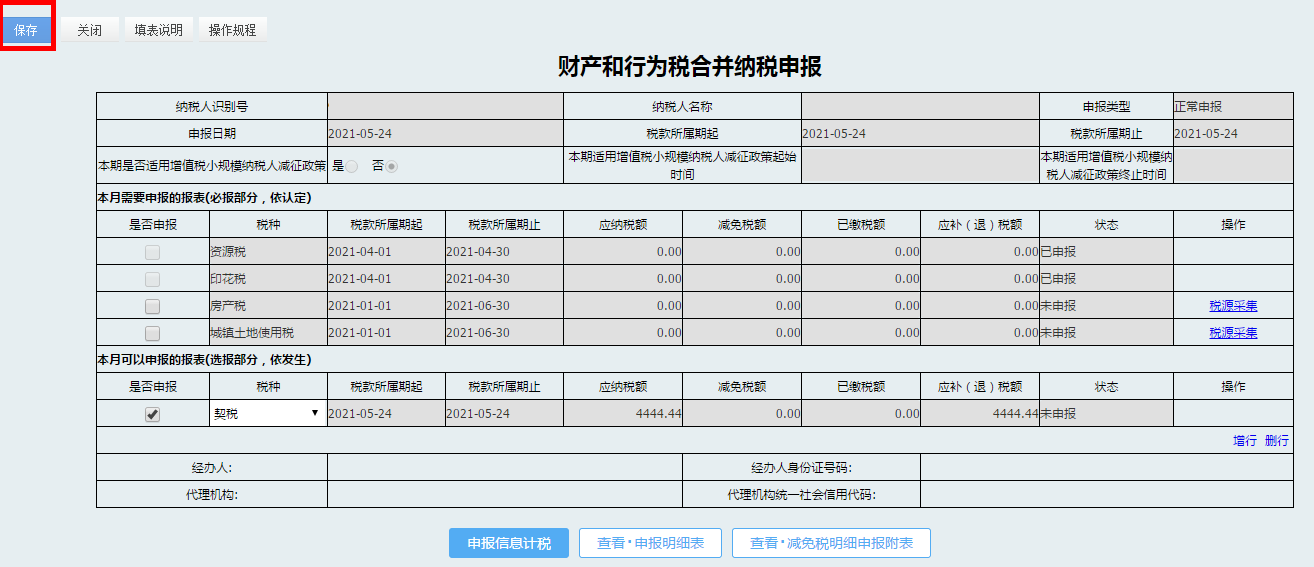Click 印花税 row status 已申报
Screen dimensions: 1314x567
1058,279
